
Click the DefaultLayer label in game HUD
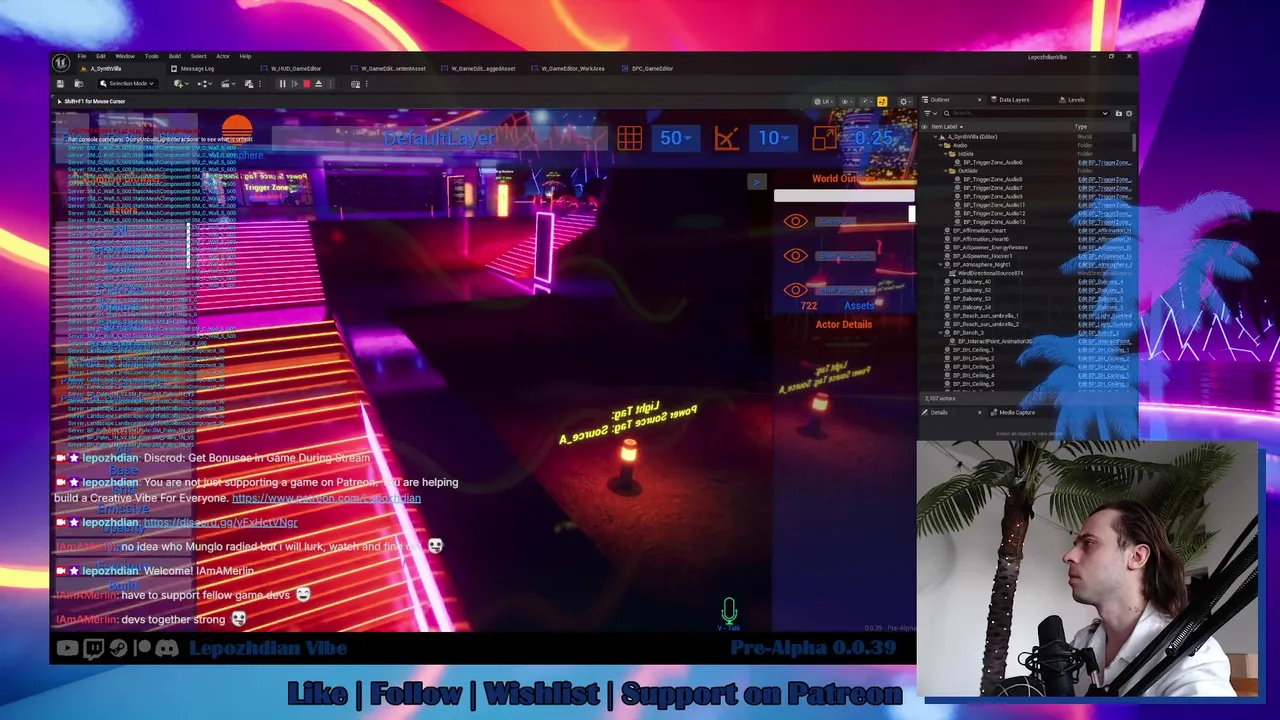pos(440,138)
